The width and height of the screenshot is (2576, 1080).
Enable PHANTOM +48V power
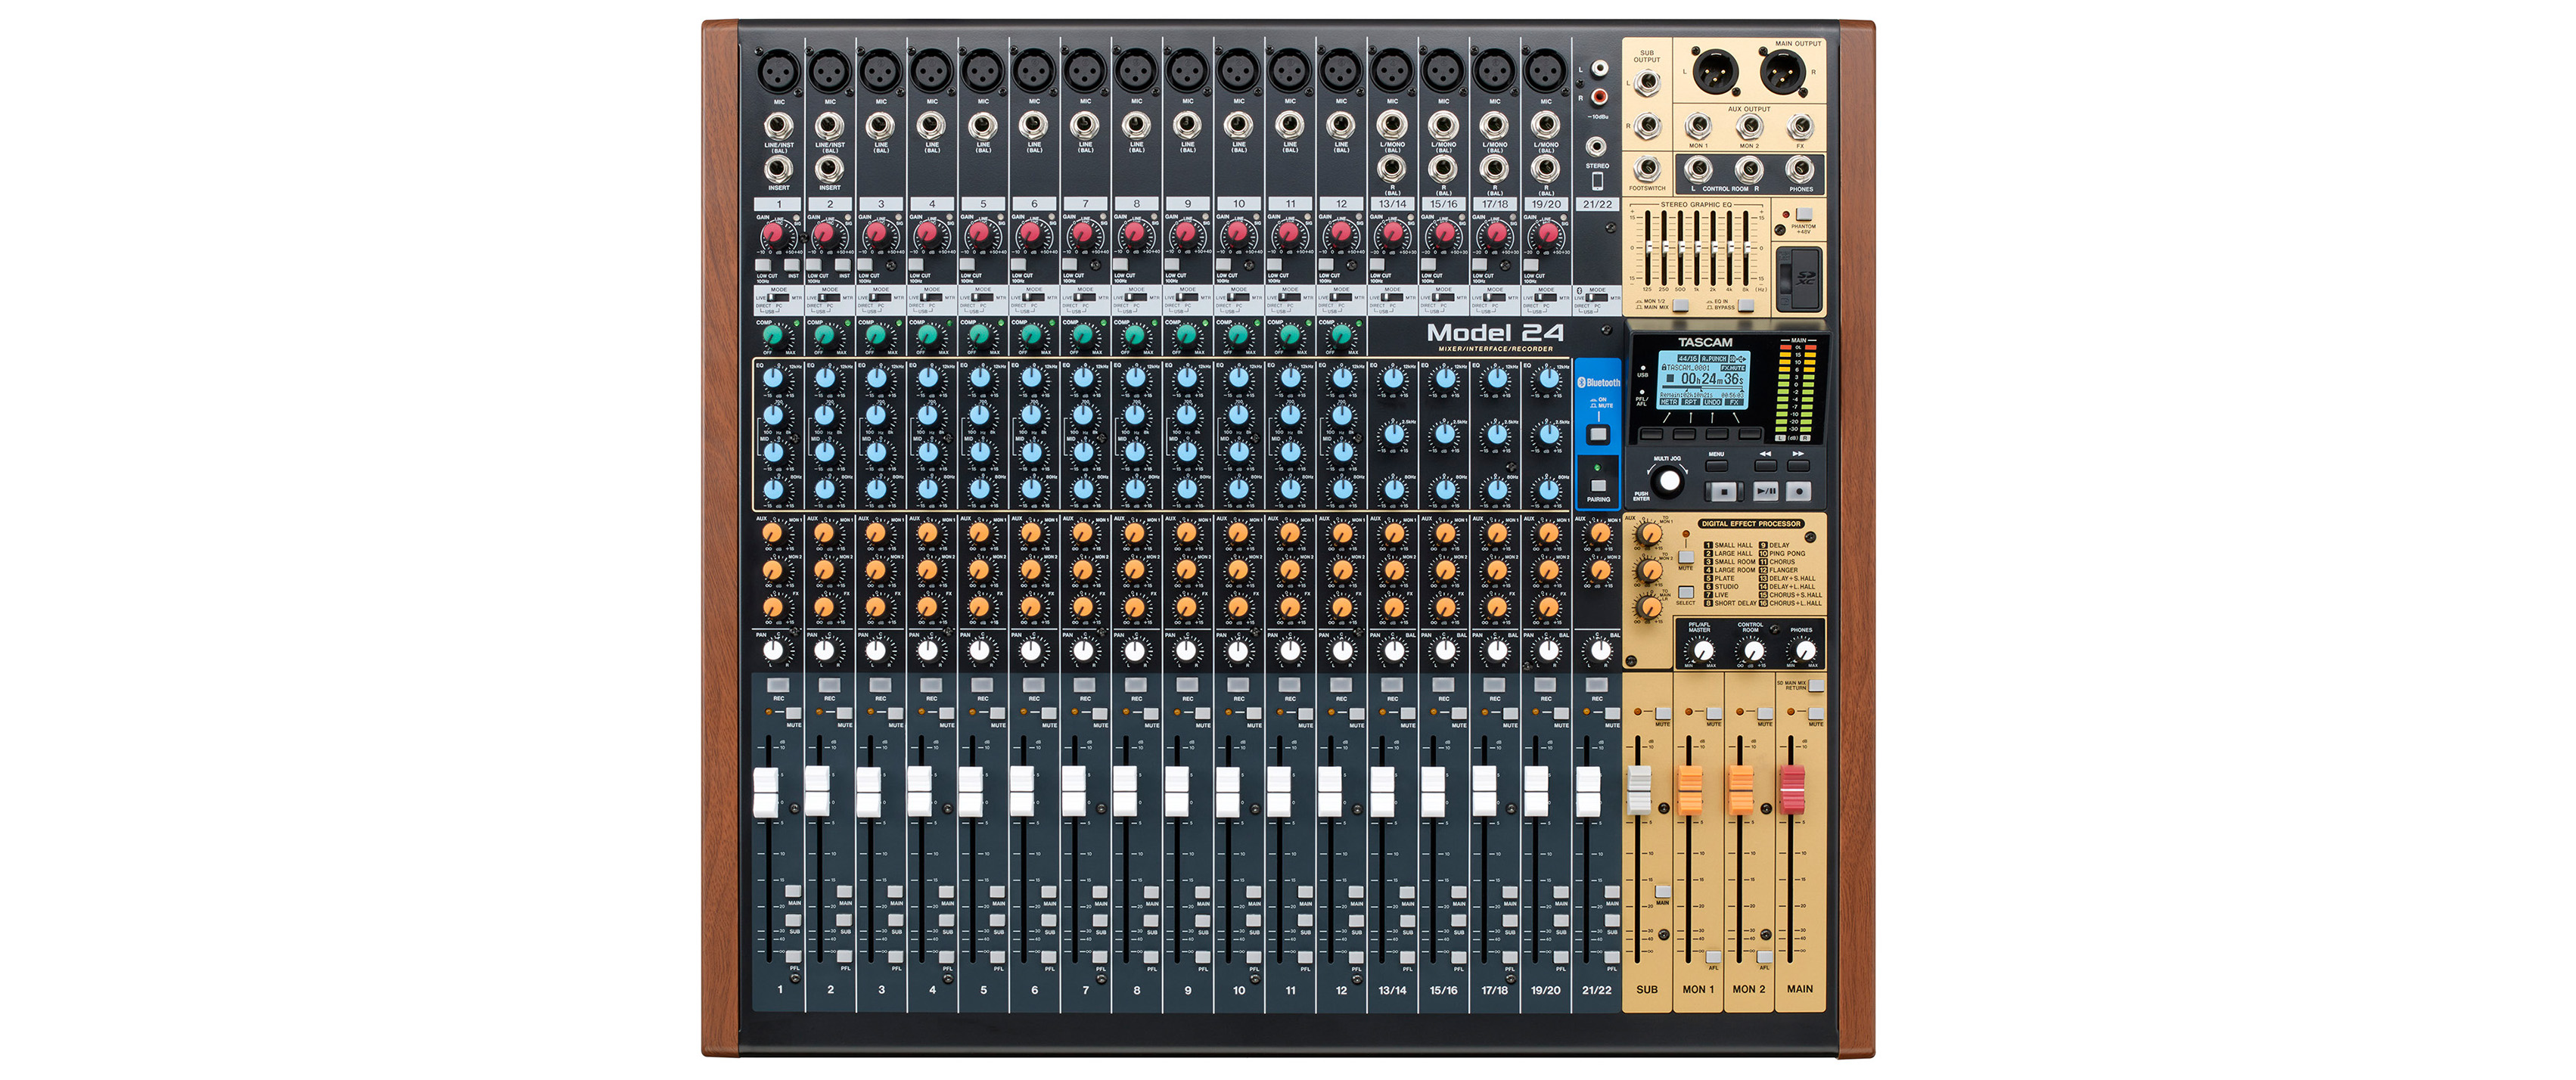pos(1803,214)
